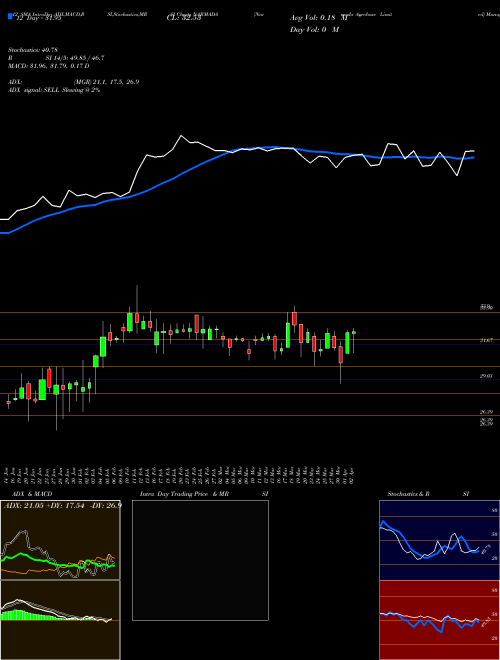Click the 'ADX: 21.05 +DY: 17.54 -DY: 26.9' header
The image size is (500, 660).
pos(63,505)
